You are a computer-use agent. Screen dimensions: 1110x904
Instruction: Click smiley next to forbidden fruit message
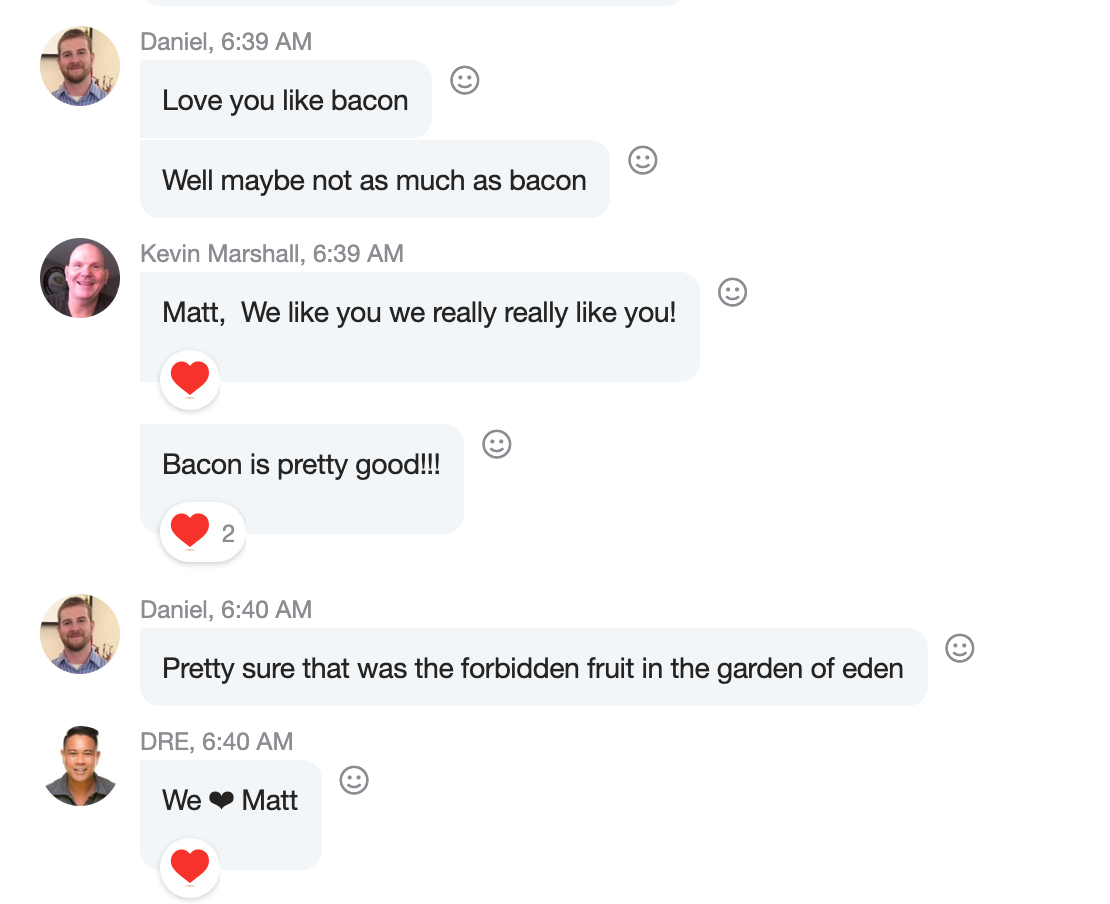pos(960,648)
